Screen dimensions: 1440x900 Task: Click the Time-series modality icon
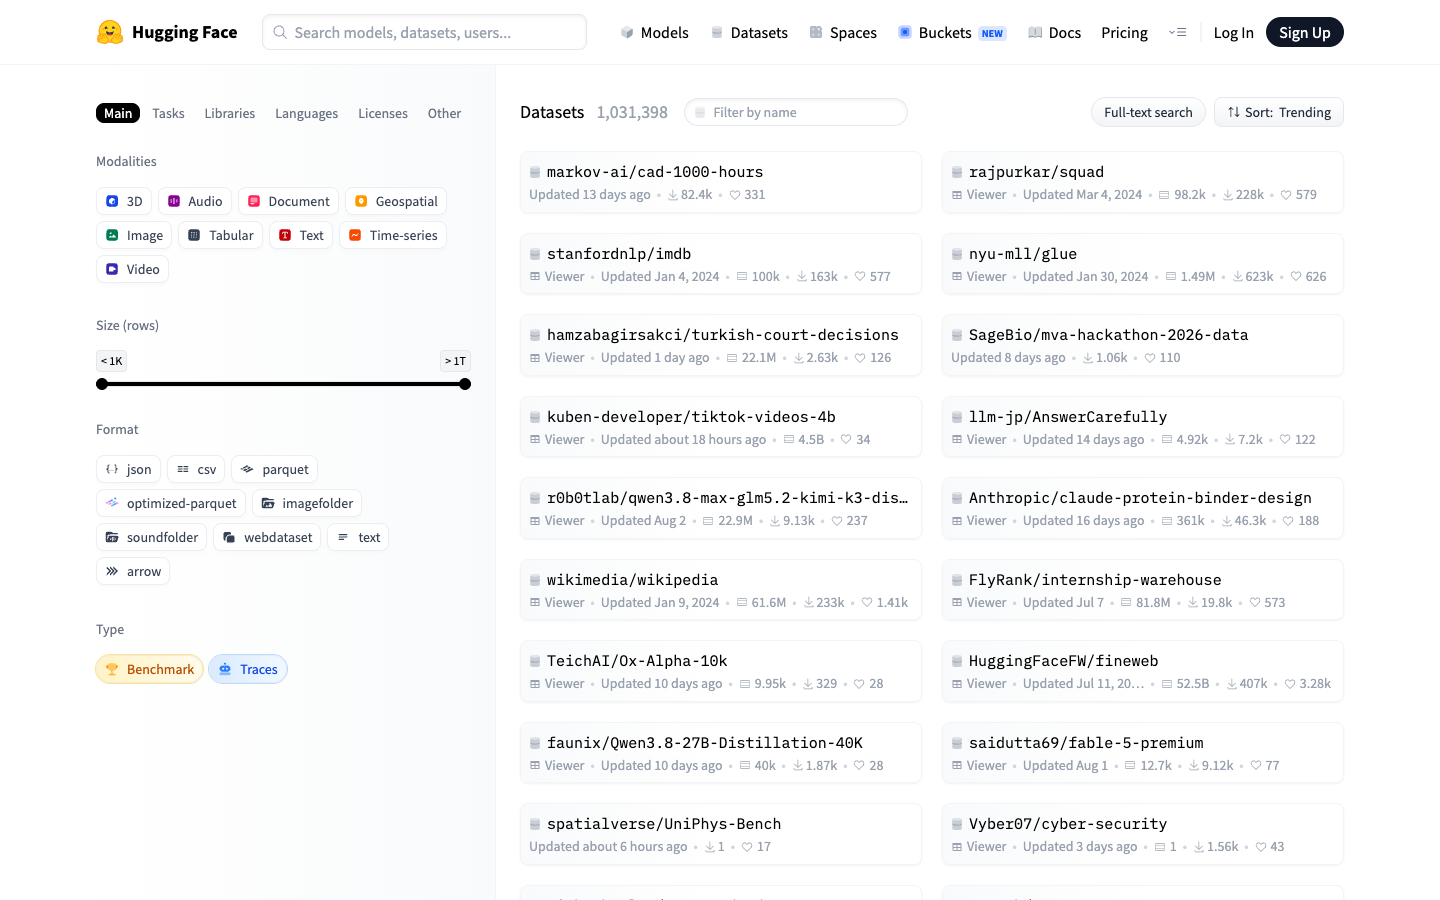coord(355,235)
